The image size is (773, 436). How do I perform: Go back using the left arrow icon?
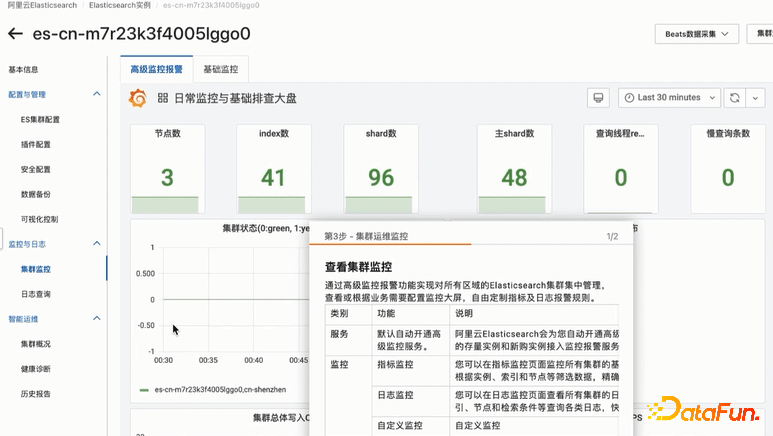click(x=15, y=34)
